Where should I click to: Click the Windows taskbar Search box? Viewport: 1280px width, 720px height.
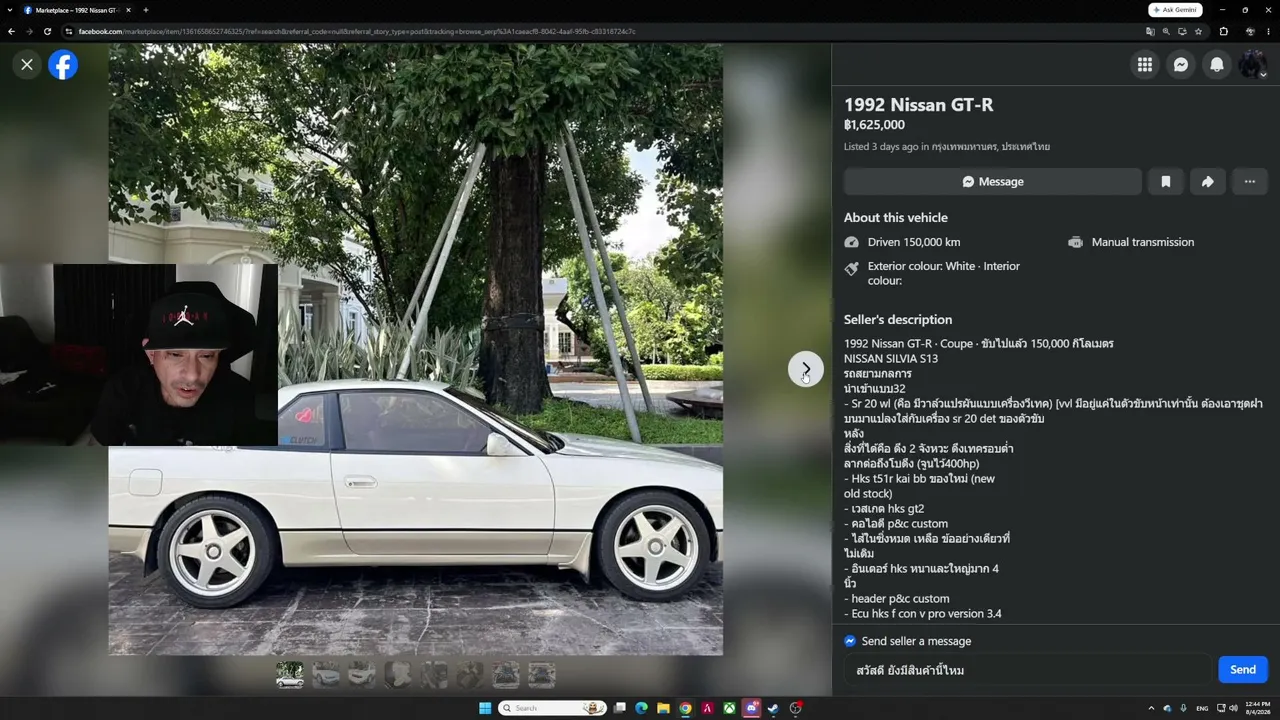[x=553, y=708]
